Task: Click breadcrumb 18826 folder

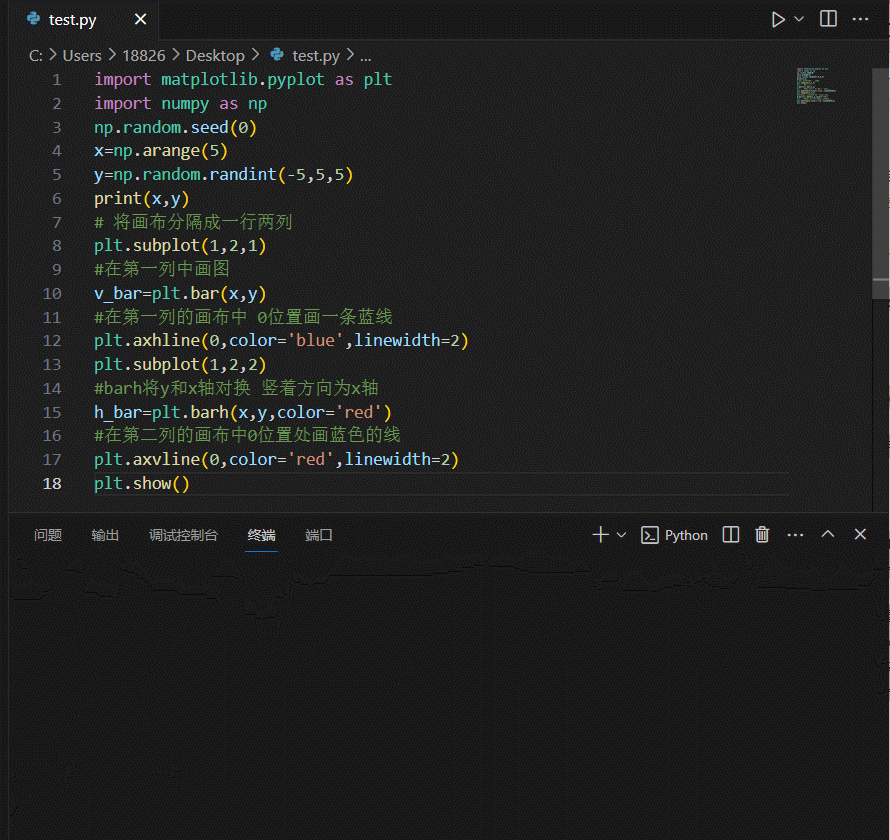Action: 144,56
